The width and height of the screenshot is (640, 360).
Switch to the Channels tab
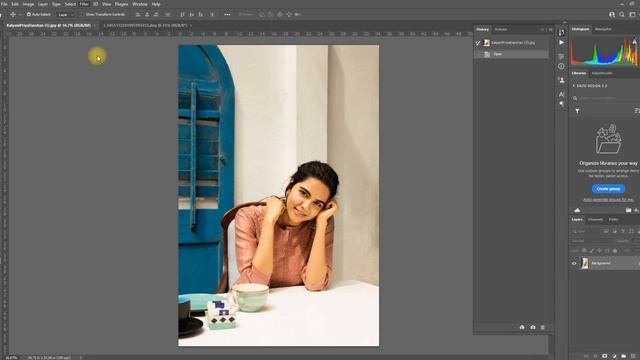[596, 220]
